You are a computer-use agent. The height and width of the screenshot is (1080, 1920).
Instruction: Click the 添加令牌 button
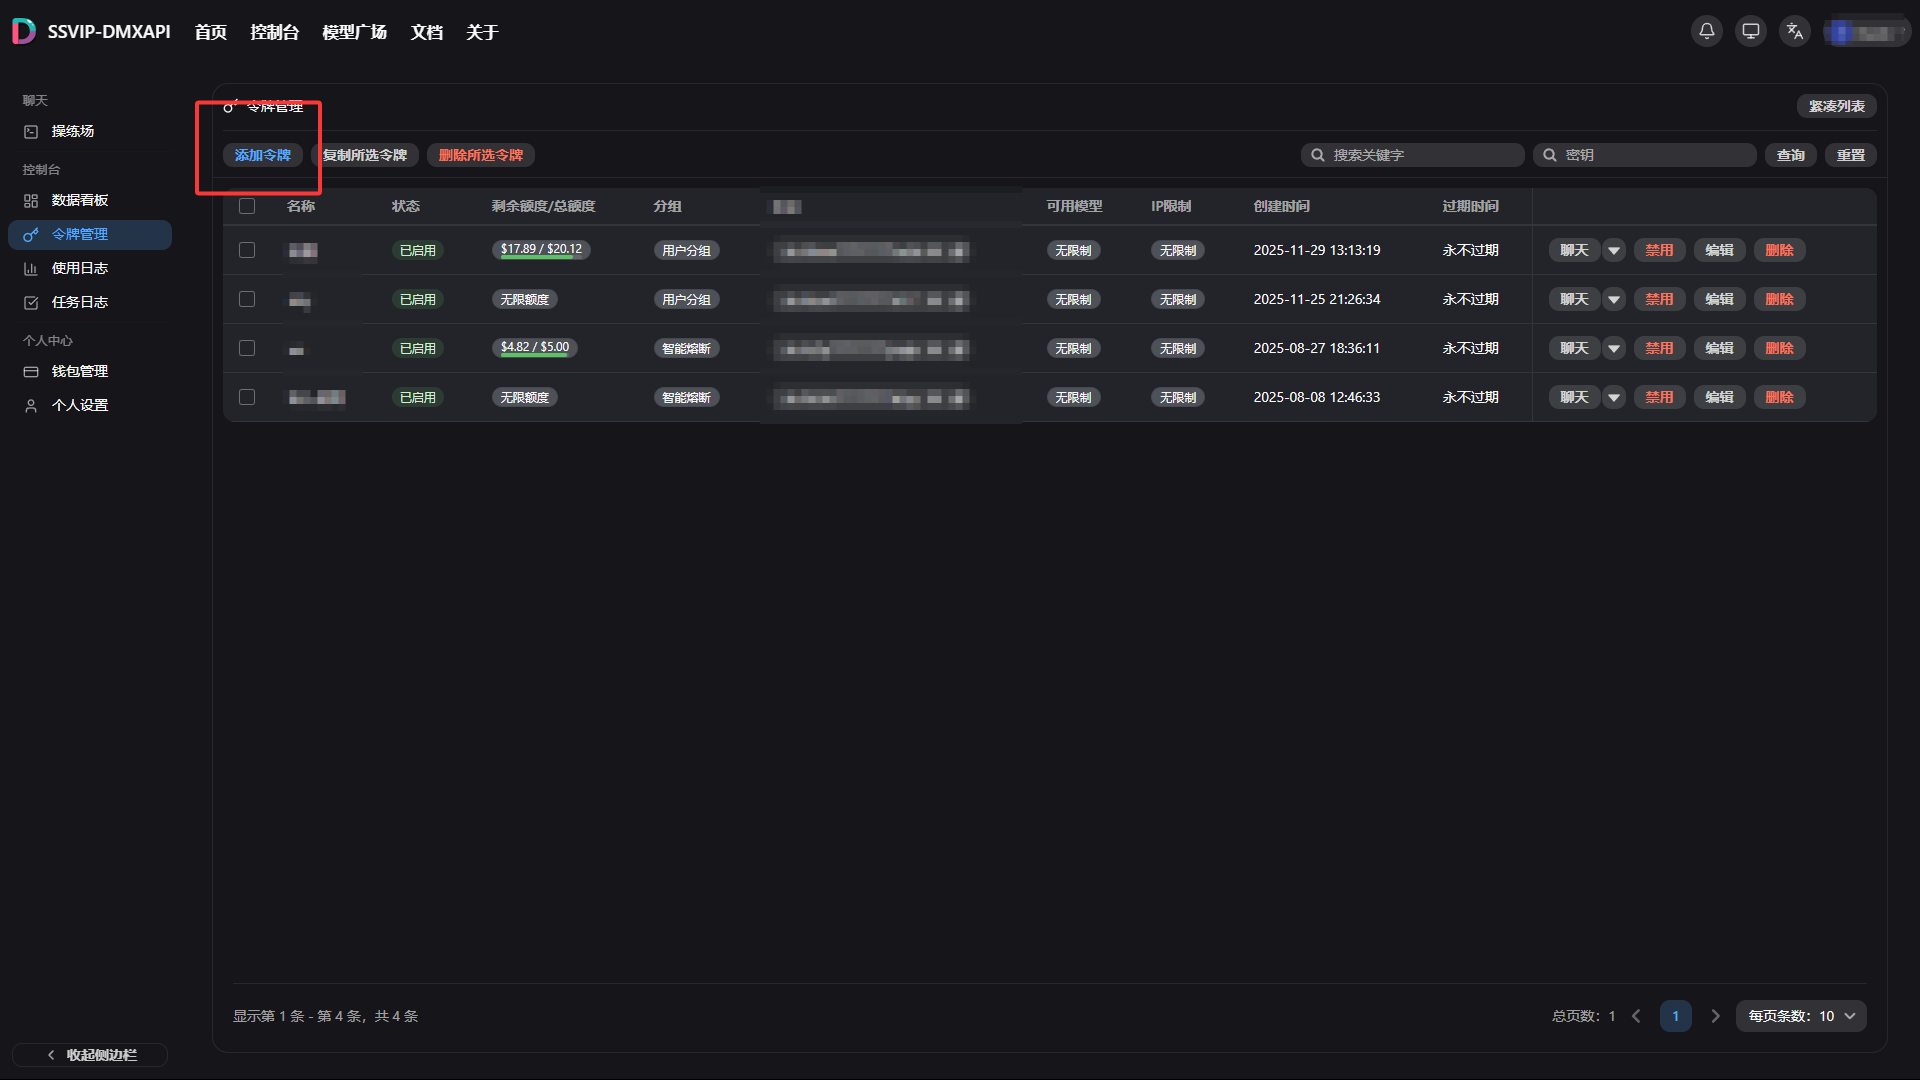pos(262,155)
